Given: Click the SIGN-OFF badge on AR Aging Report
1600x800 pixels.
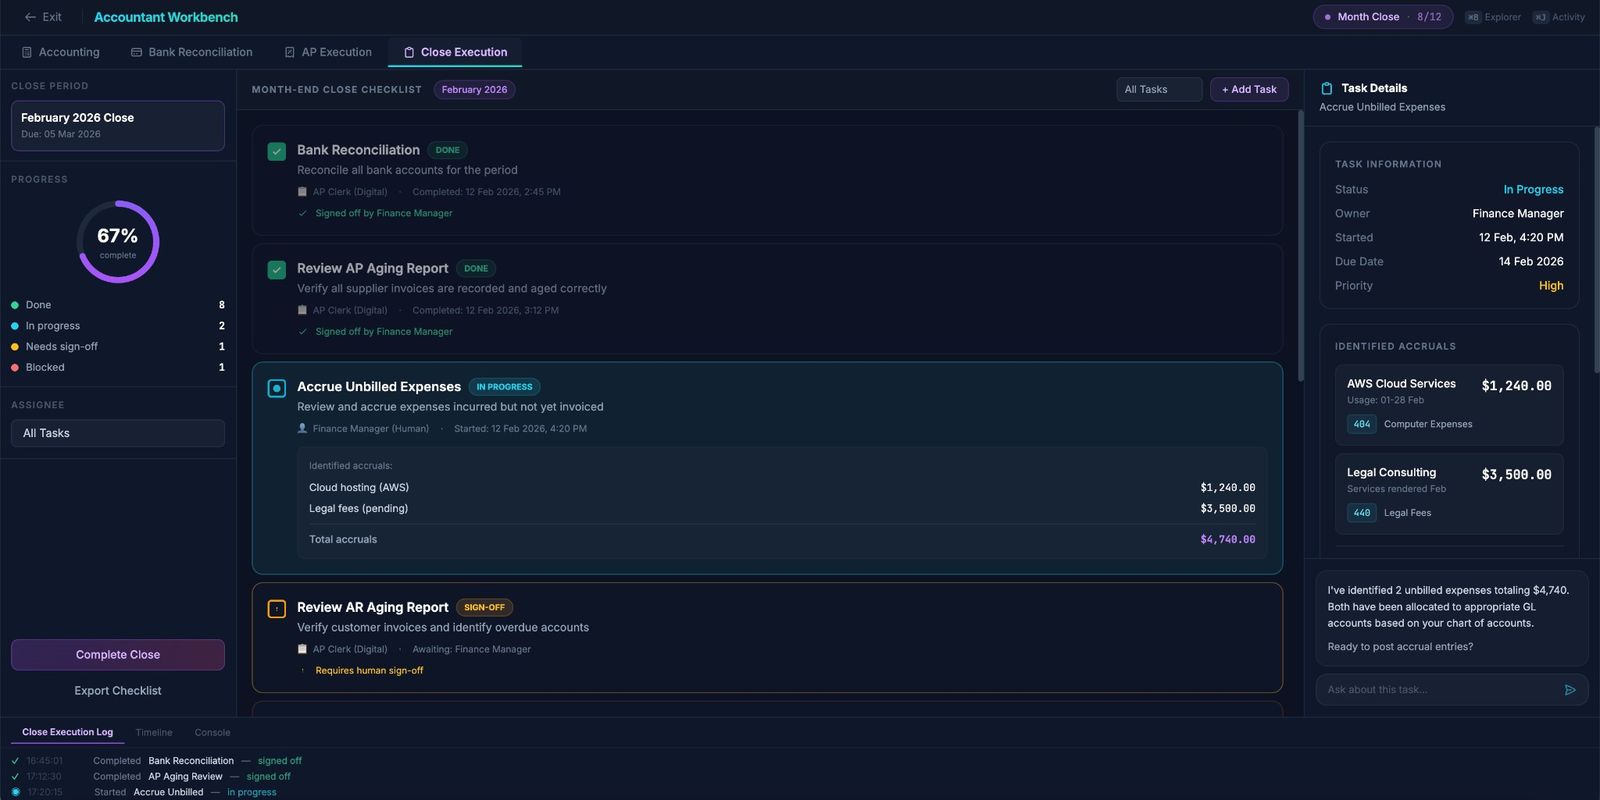Looking at the screenshot, I should click(484, 607).
